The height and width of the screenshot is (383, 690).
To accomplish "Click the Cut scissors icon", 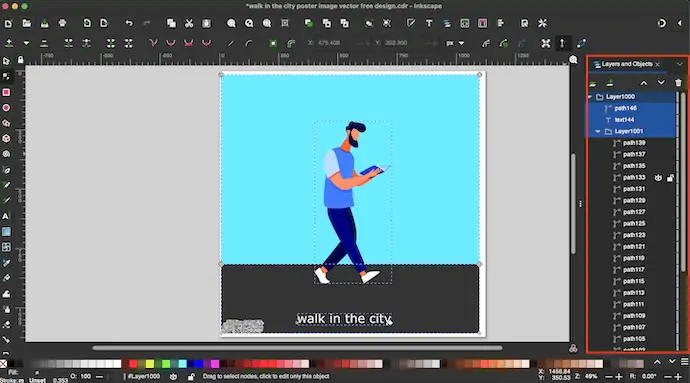I will pos(189,23).
